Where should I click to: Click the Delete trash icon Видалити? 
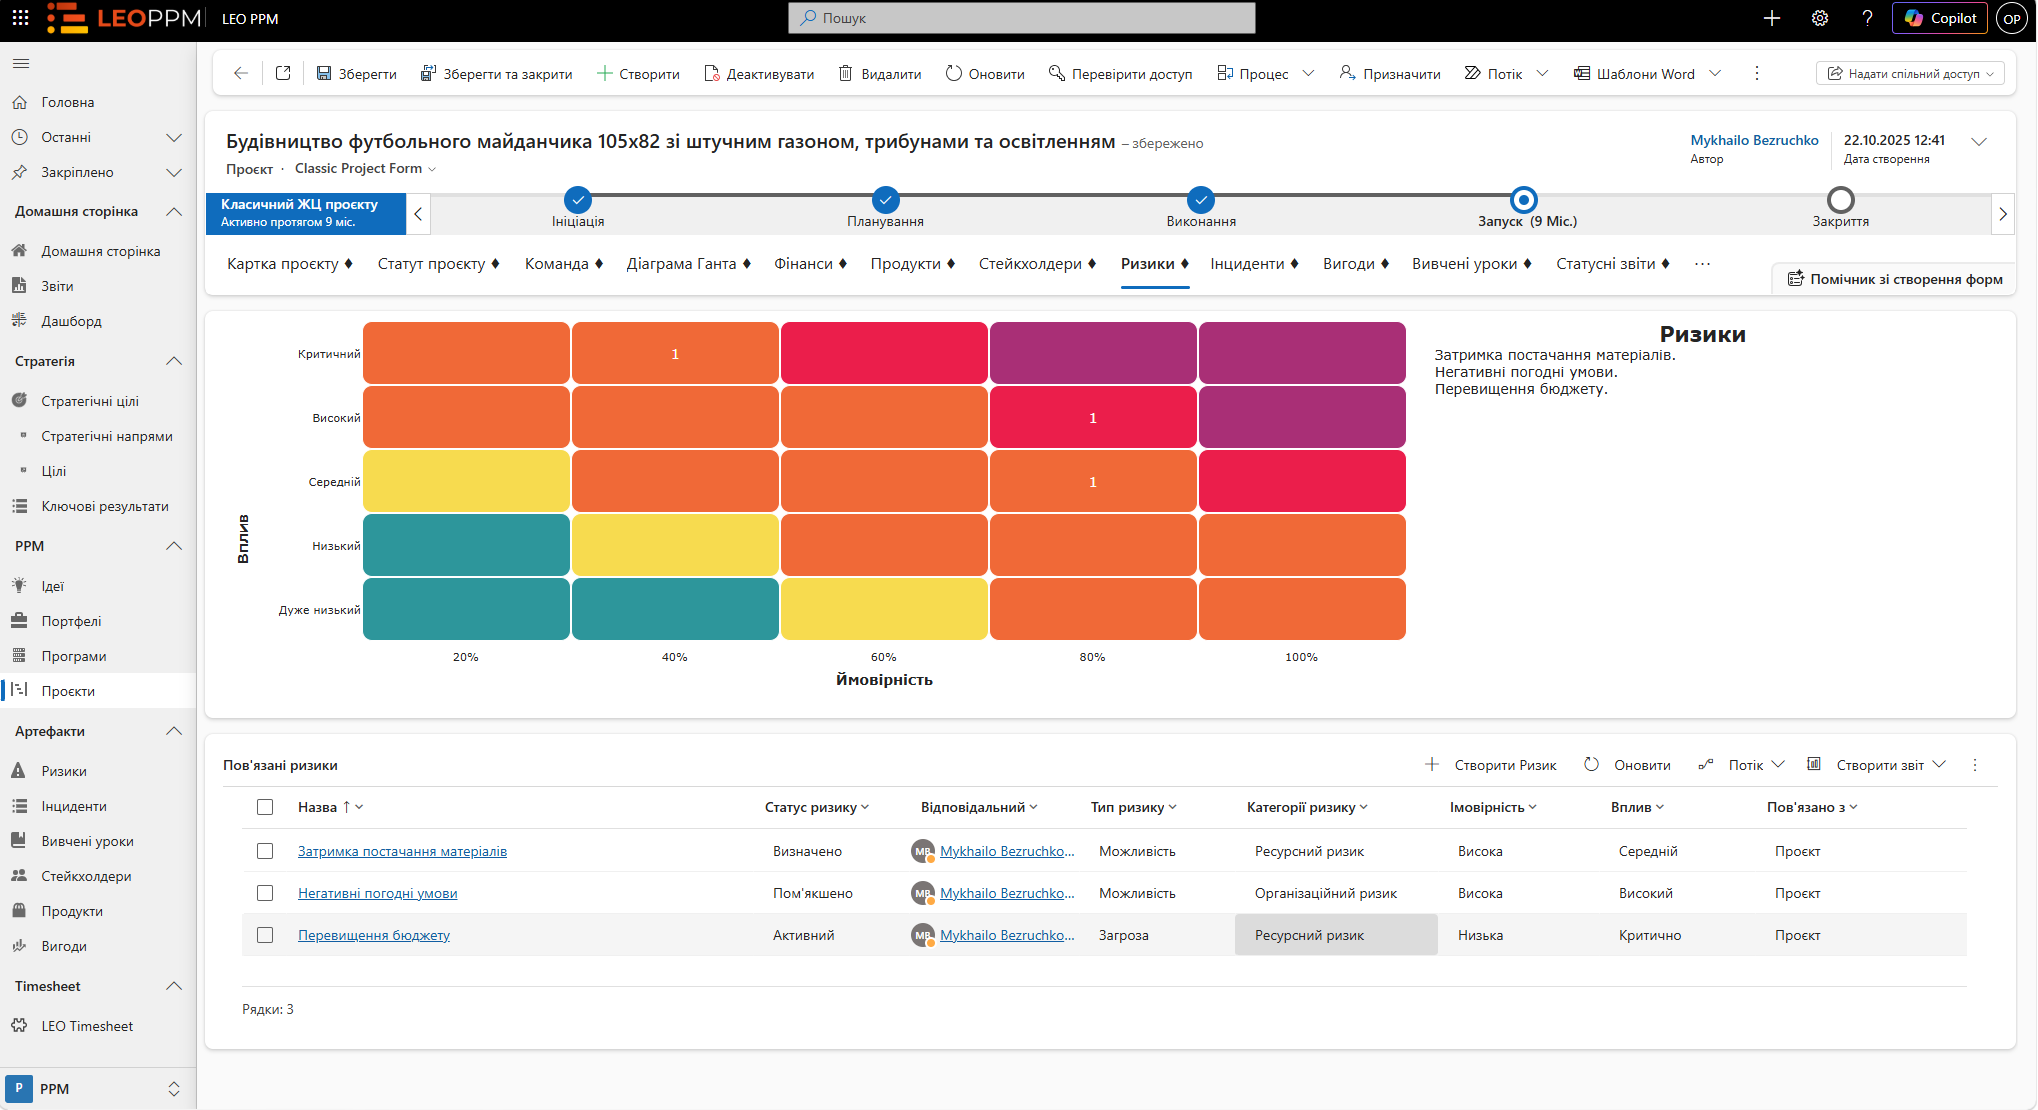[845, 73]
